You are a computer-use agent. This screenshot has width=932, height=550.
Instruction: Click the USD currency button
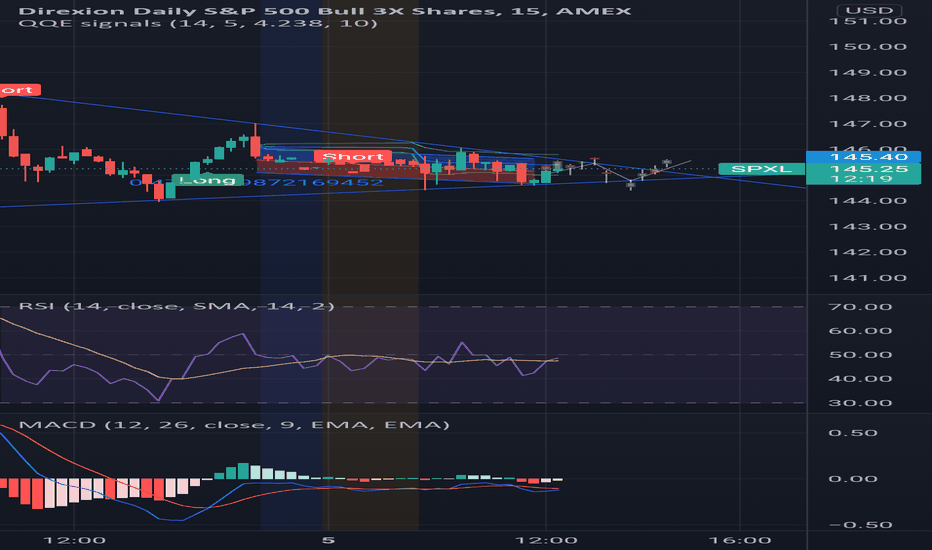(x=869, y=11)
